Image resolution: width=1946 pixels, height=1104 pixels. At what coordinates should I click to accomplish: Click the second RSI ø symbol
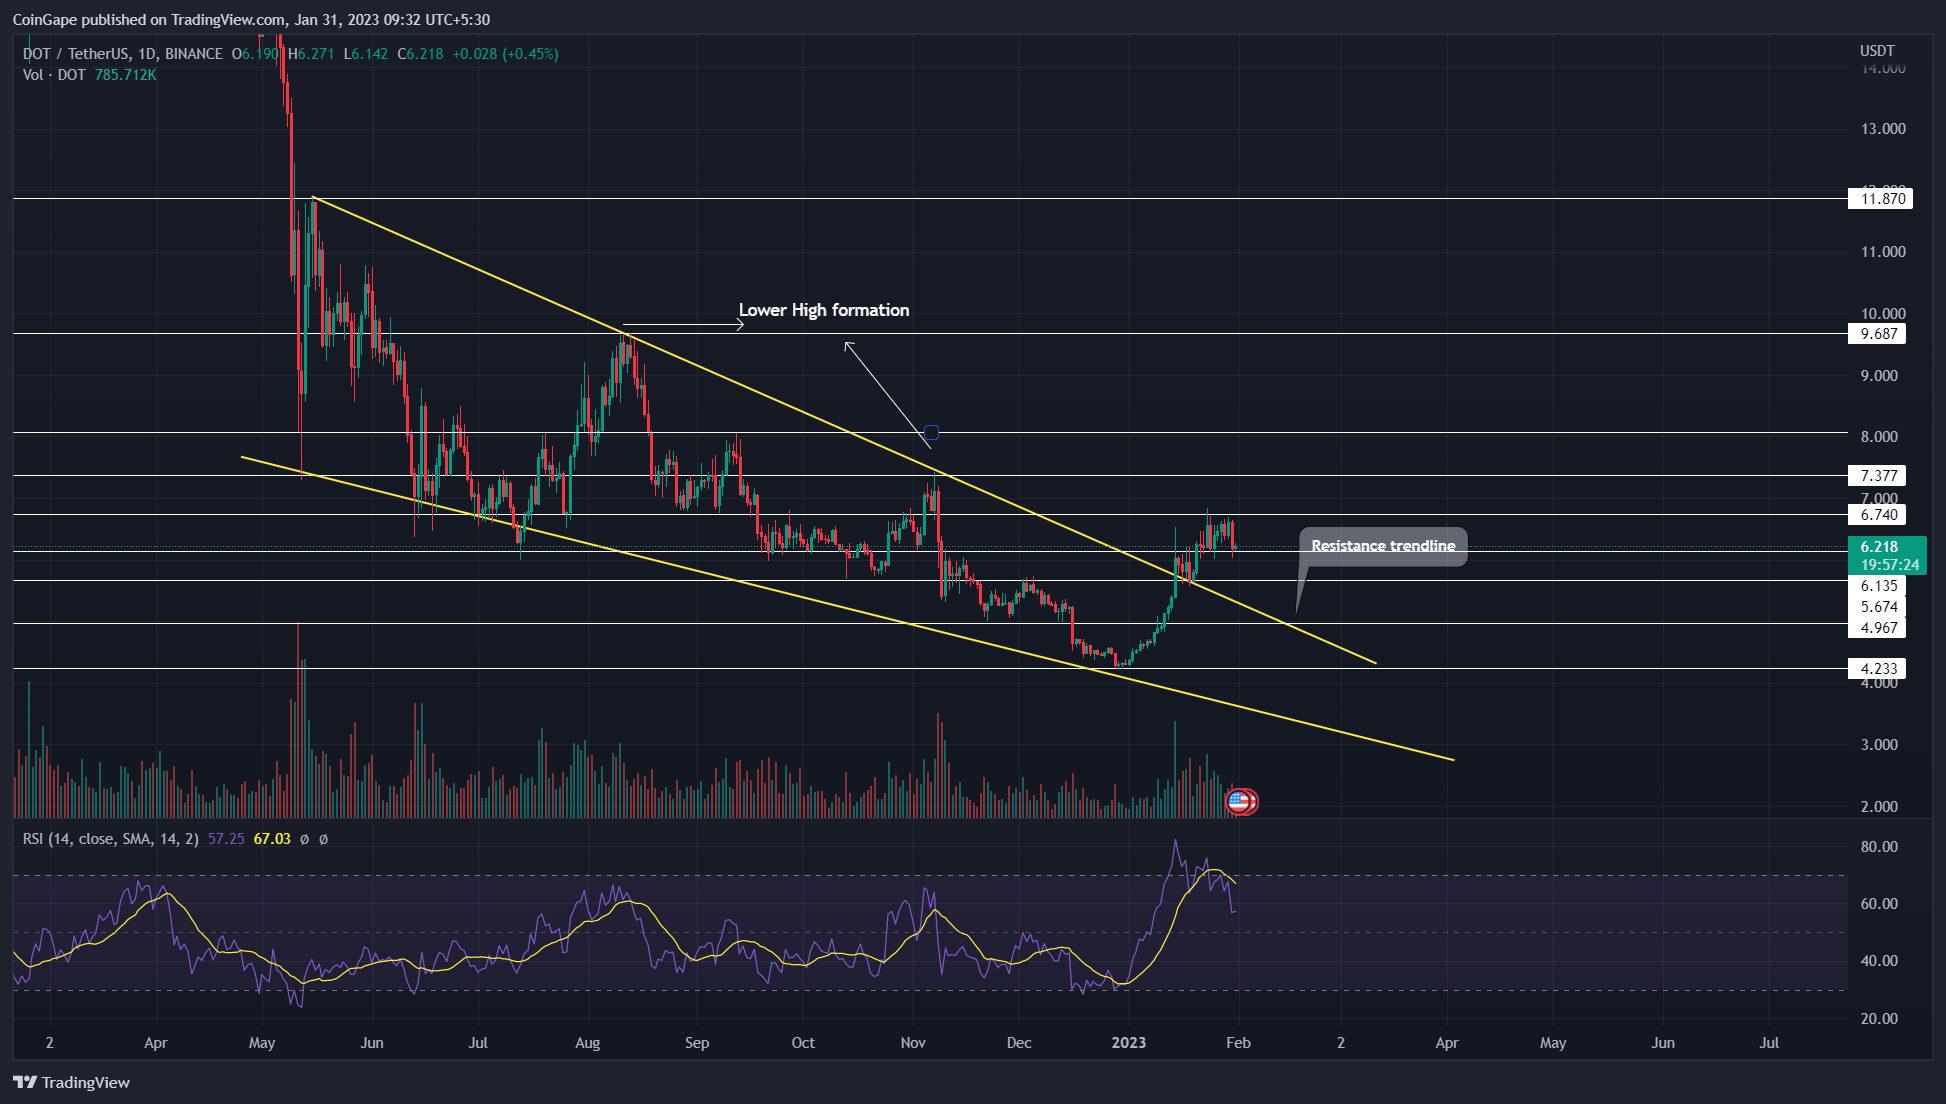[x=323, y=839]
